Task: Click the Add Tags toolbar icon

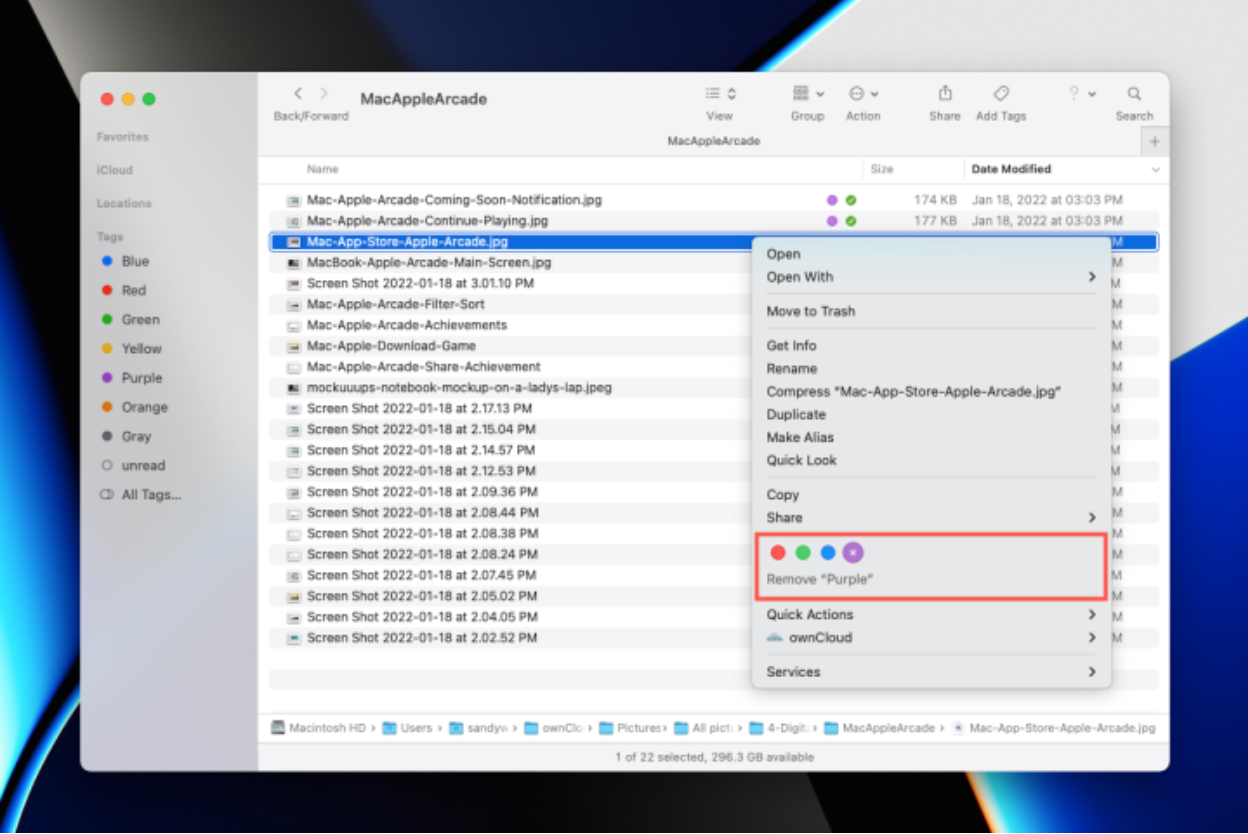Action: [1001, 93]
